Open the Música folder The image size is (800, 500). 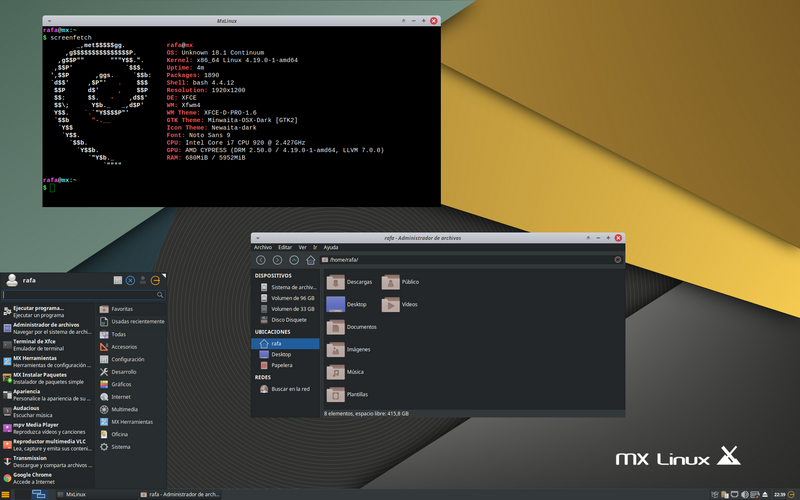pos(345,371)
